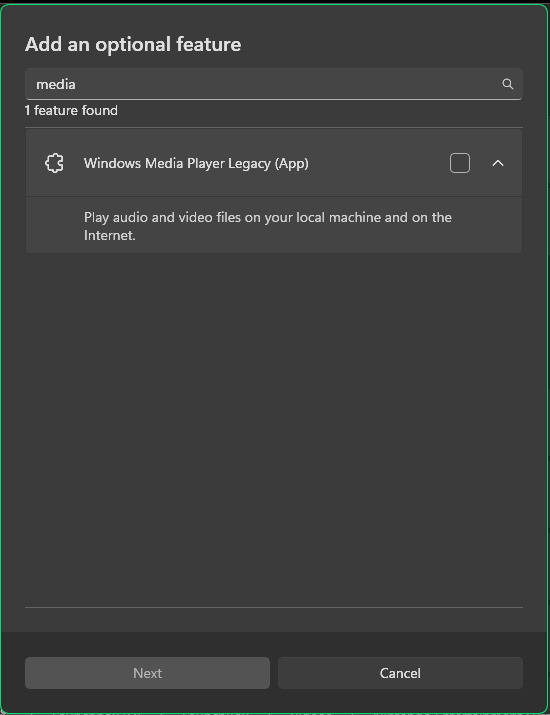Image resolution: width=550 pixels, height=715 pixels.
Task: Click the icon left of Windows Media Player
Action: point(55,163)
